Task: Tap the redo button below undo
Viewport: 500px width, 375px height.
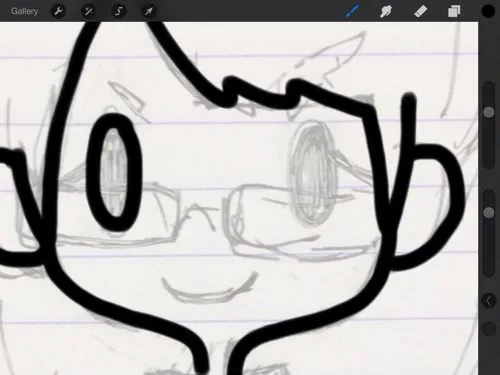Action: 489,329
